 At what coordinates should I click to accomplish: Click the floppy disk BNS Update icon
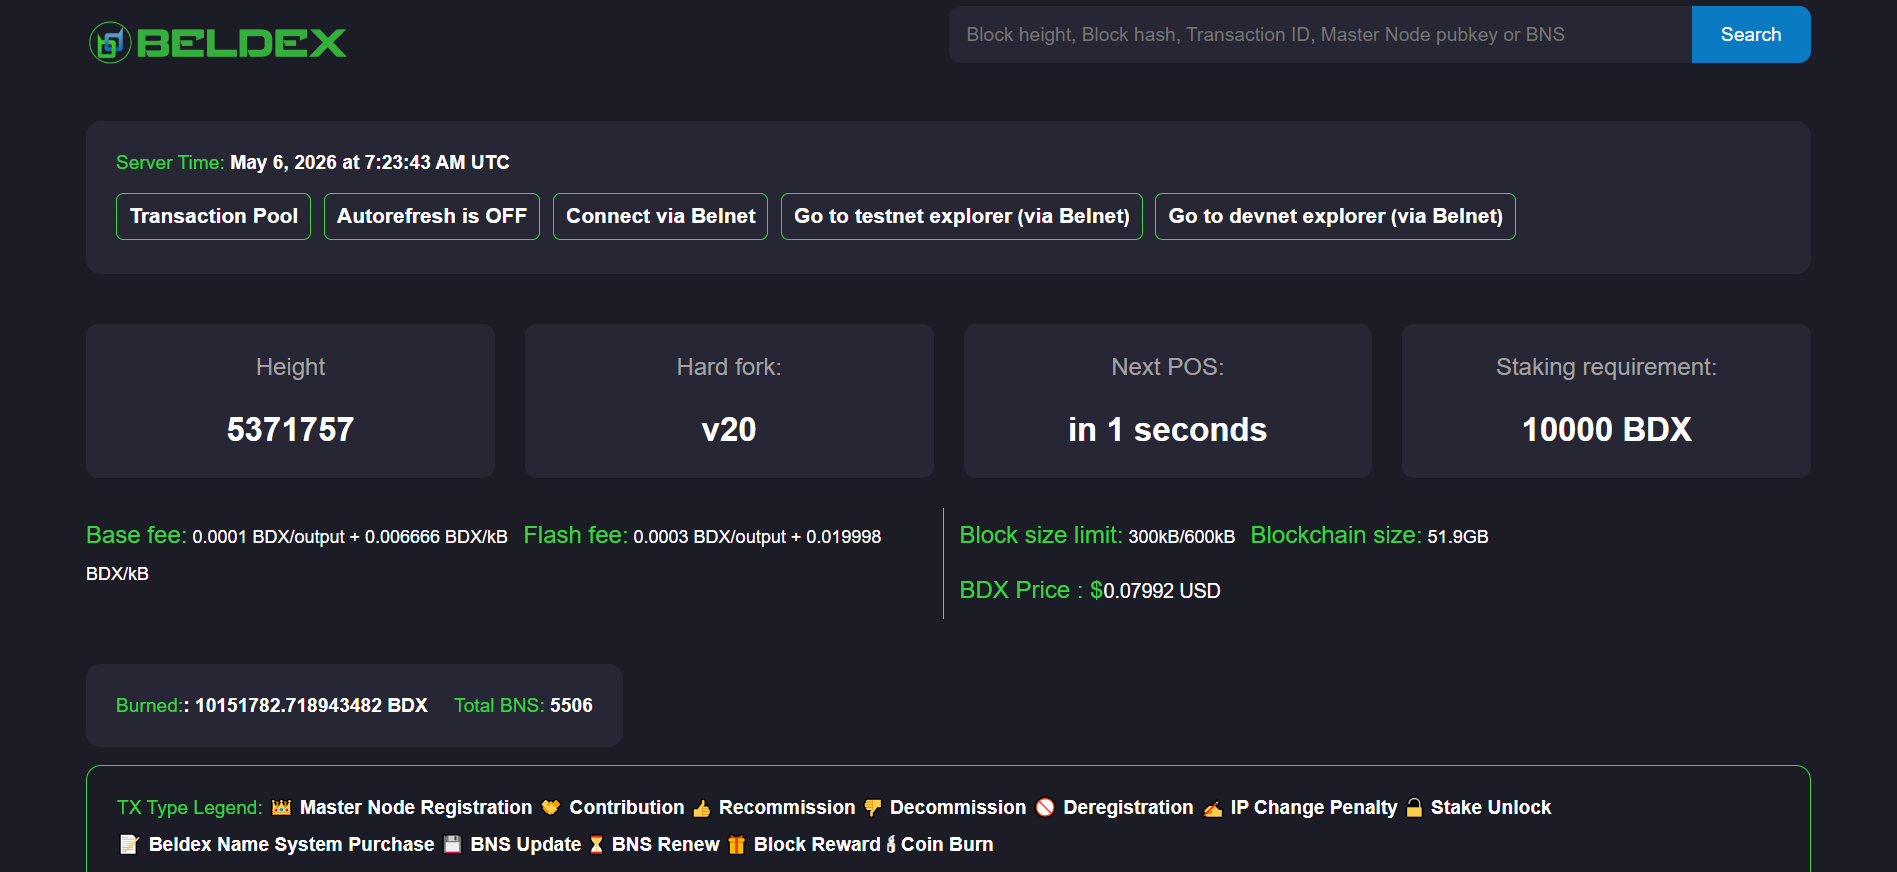tap(452, 844)
